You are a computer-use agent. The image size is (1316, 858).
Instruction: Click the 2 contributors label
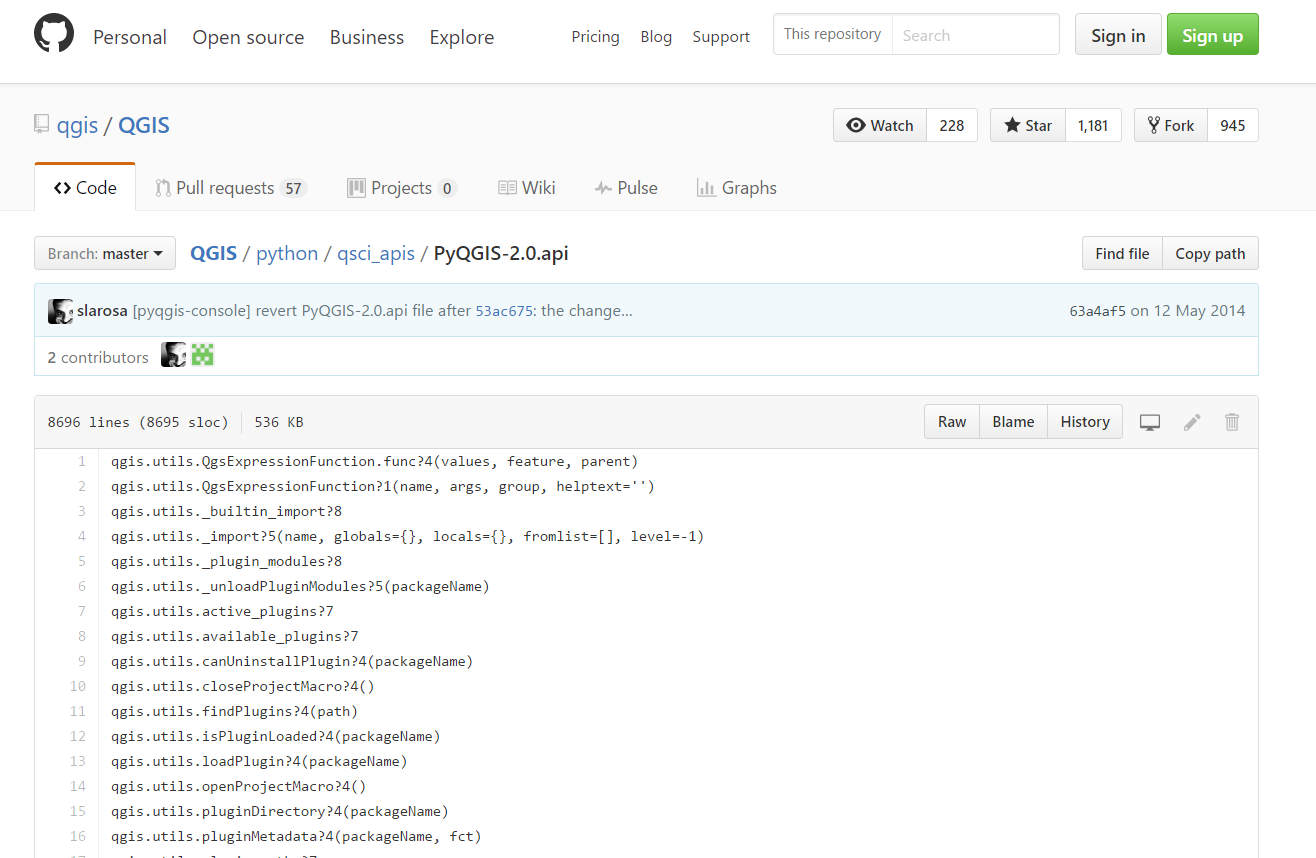pos(98,357)
